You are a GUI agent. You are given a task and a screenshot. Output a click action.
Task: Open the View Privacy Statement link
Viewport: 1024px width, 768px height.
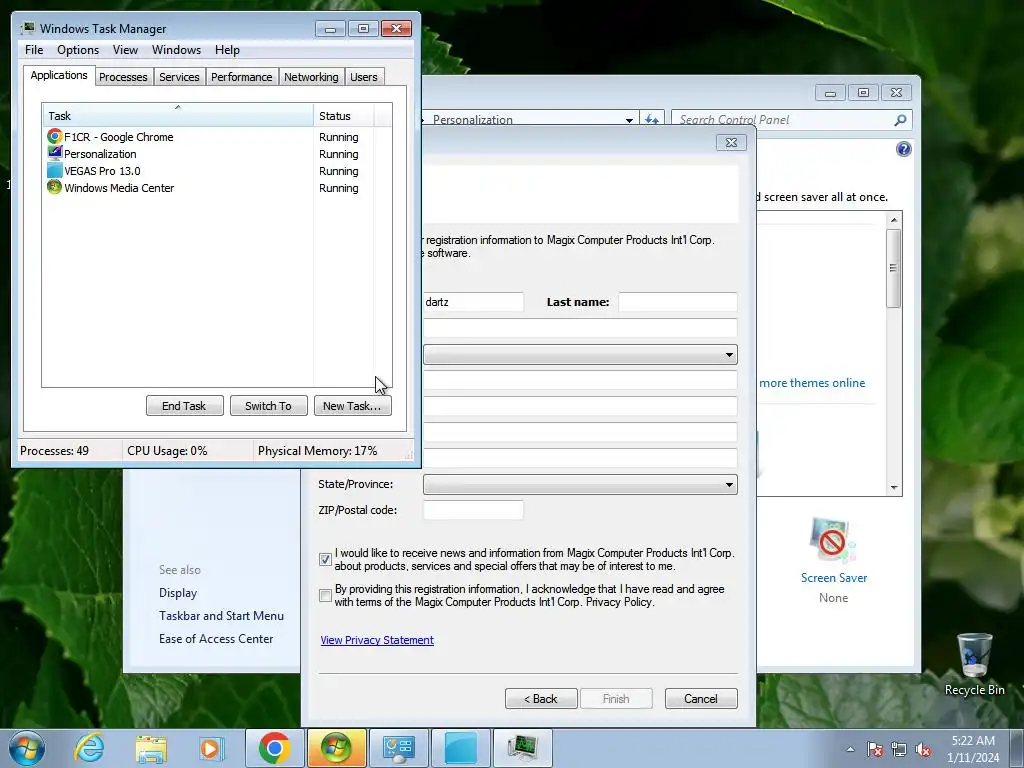coord(377,641)
